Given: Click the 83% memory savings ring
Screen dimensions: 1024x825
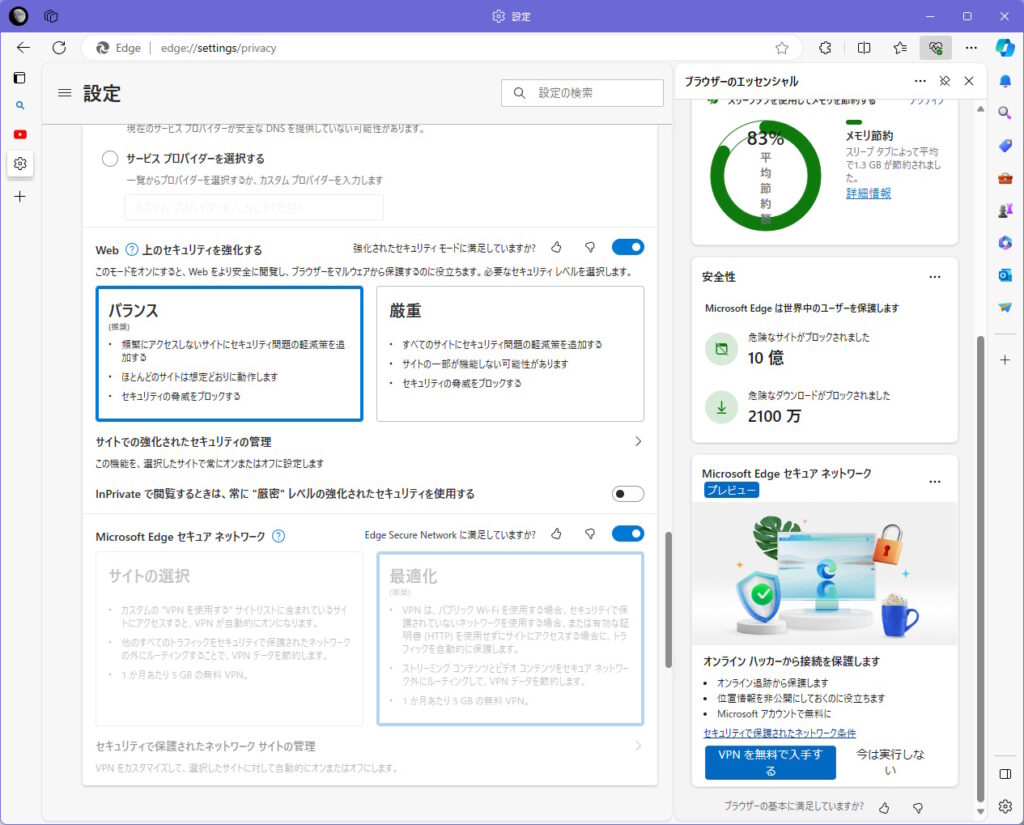Looking at the screenshot, I should click(x=765, y=175).
